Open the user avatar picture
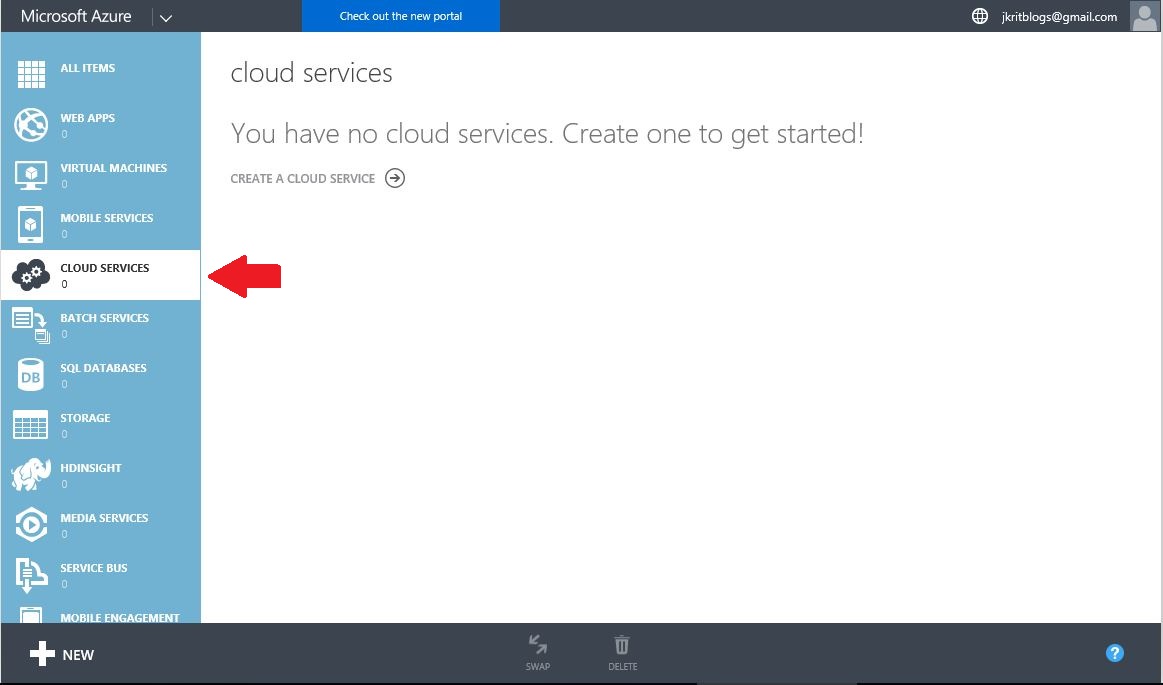The height and width of the screenshot is (685, 1163). [1144, 16]
